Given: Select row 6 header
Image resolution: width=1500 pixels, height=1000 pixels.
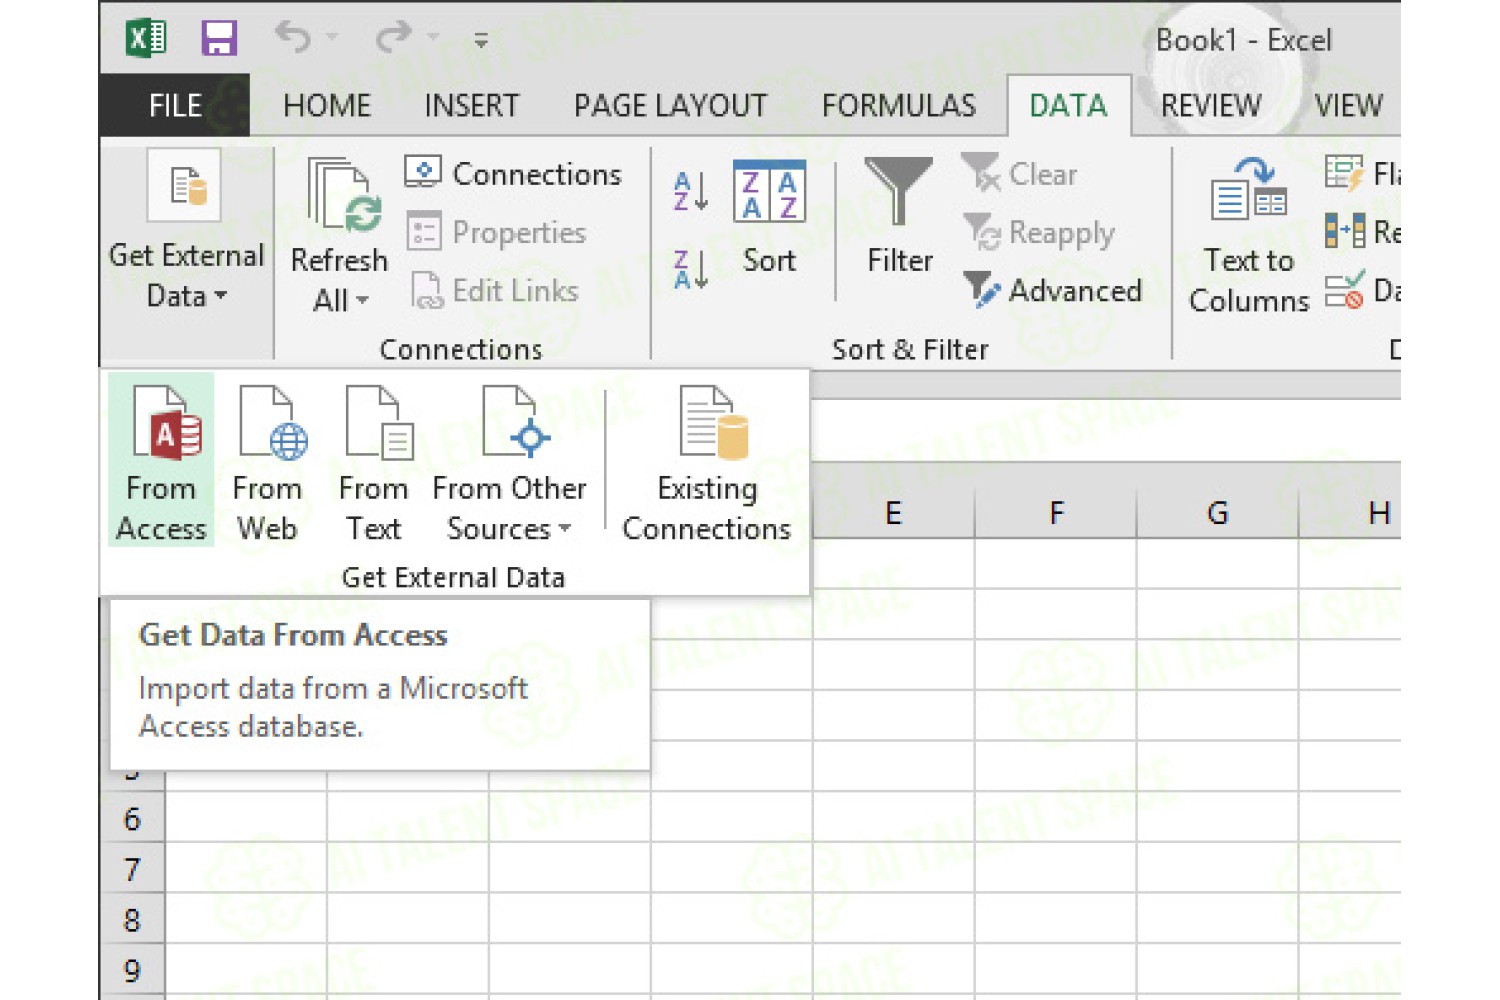Looking at the screenshot, I should [x=132, y=819].
